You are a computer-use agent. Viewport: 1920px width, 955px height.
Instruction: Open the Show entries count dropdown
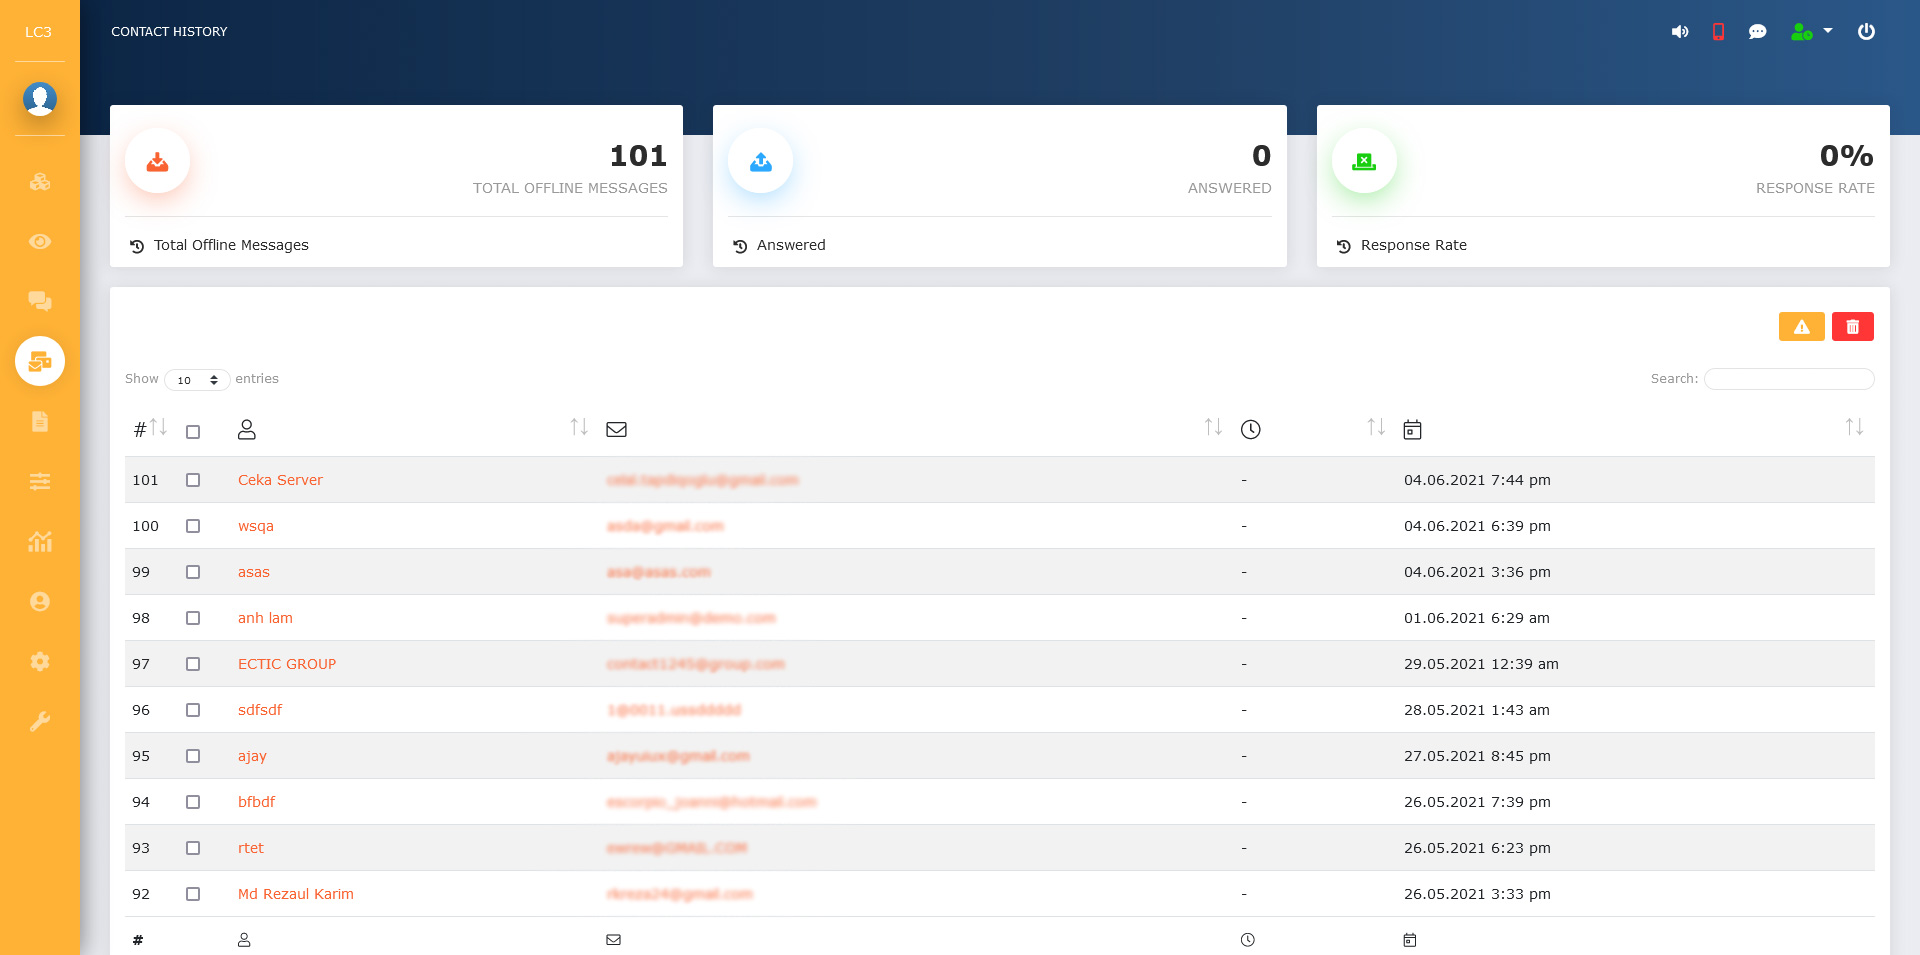pyautogui.click(x=197, y=380)
